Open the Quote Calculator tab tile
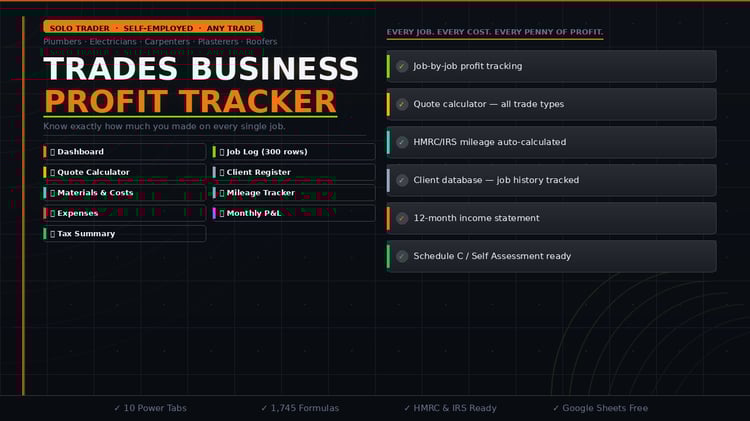This screenshot has width=750, height=421. (124, 172)
